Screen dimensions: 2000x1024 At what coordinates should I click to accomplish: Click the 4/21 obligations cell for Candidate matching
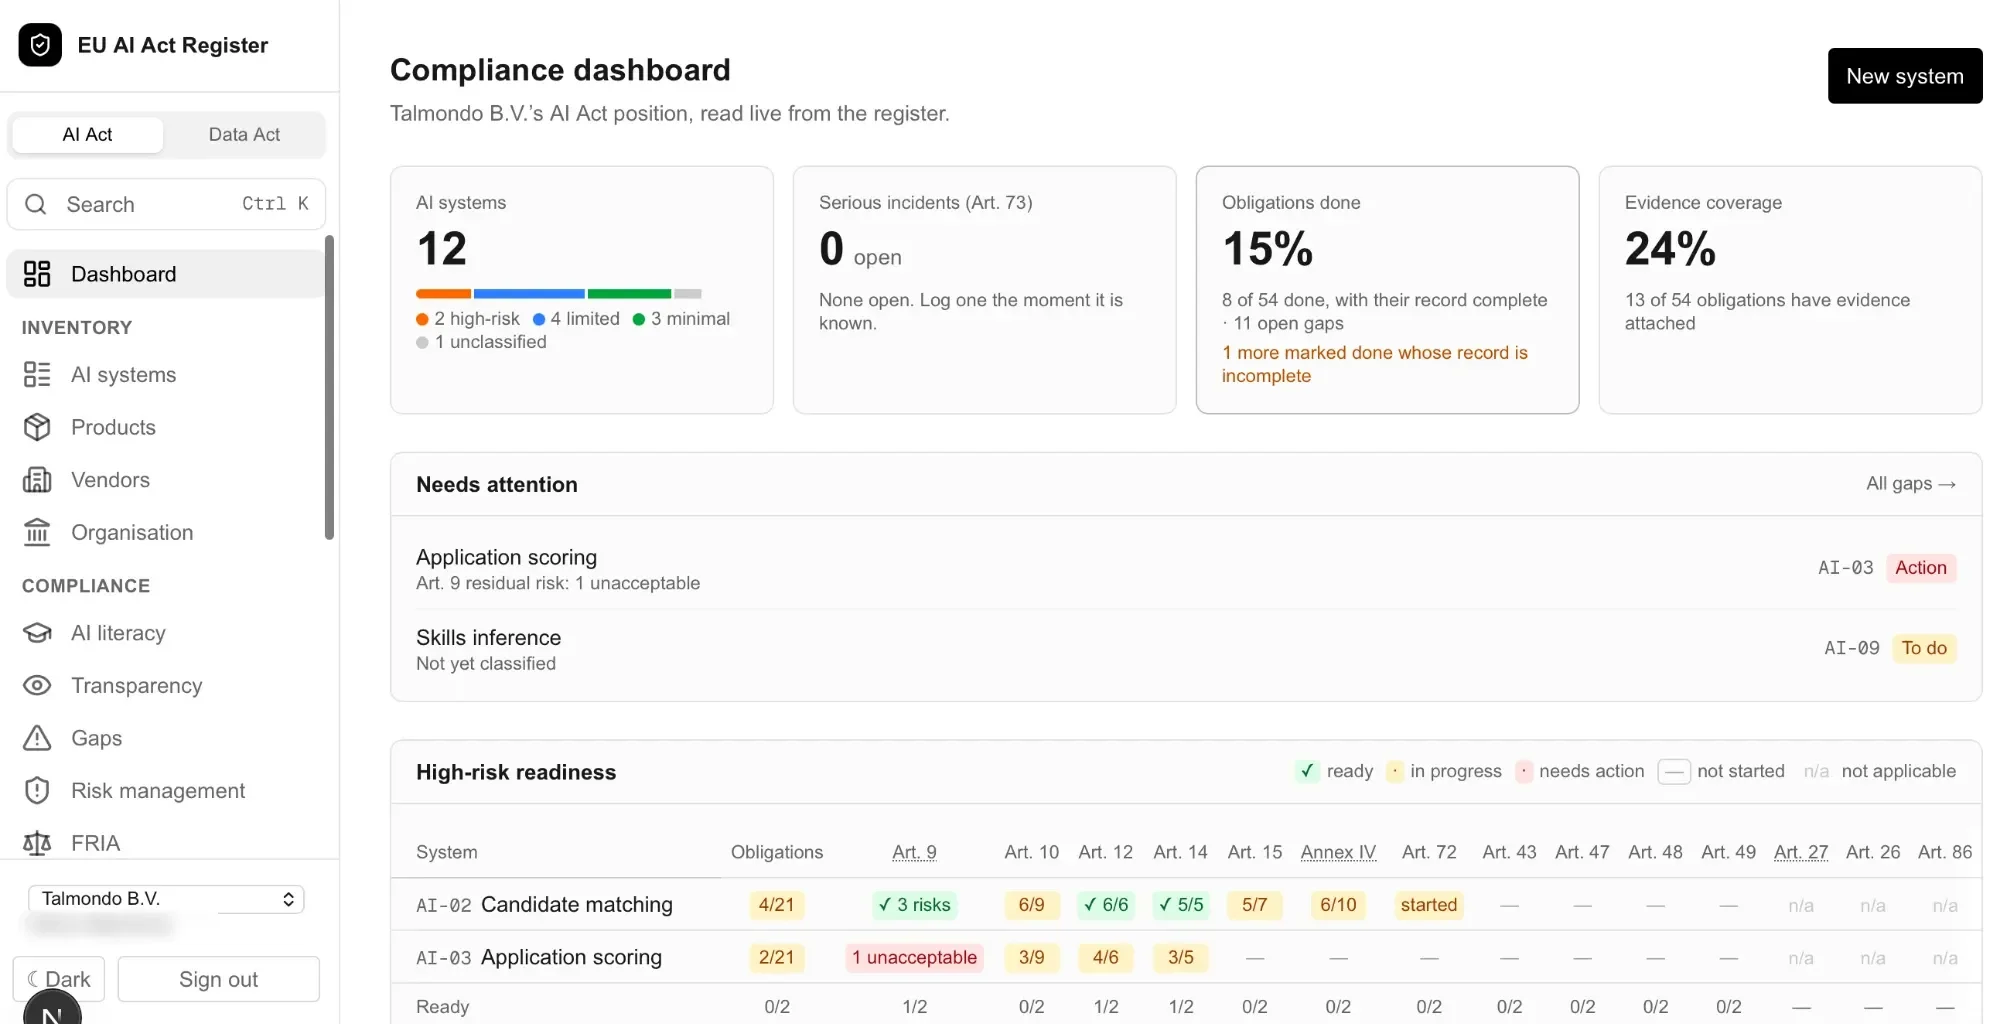[x=776, y=905]
